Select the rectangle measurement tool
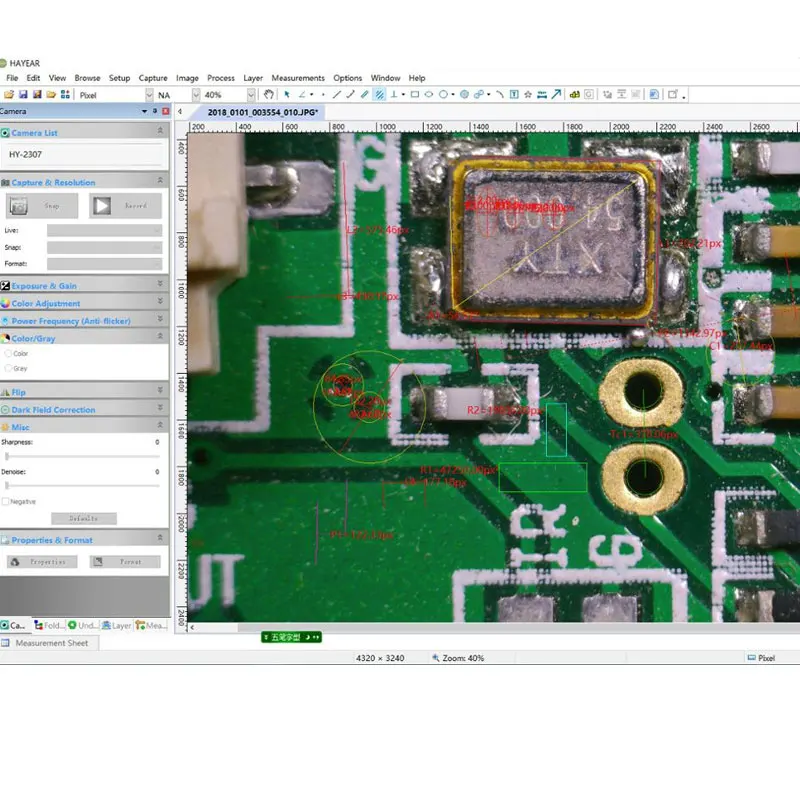800x800 pixels. pyautogui.click(x=415, y=94)
